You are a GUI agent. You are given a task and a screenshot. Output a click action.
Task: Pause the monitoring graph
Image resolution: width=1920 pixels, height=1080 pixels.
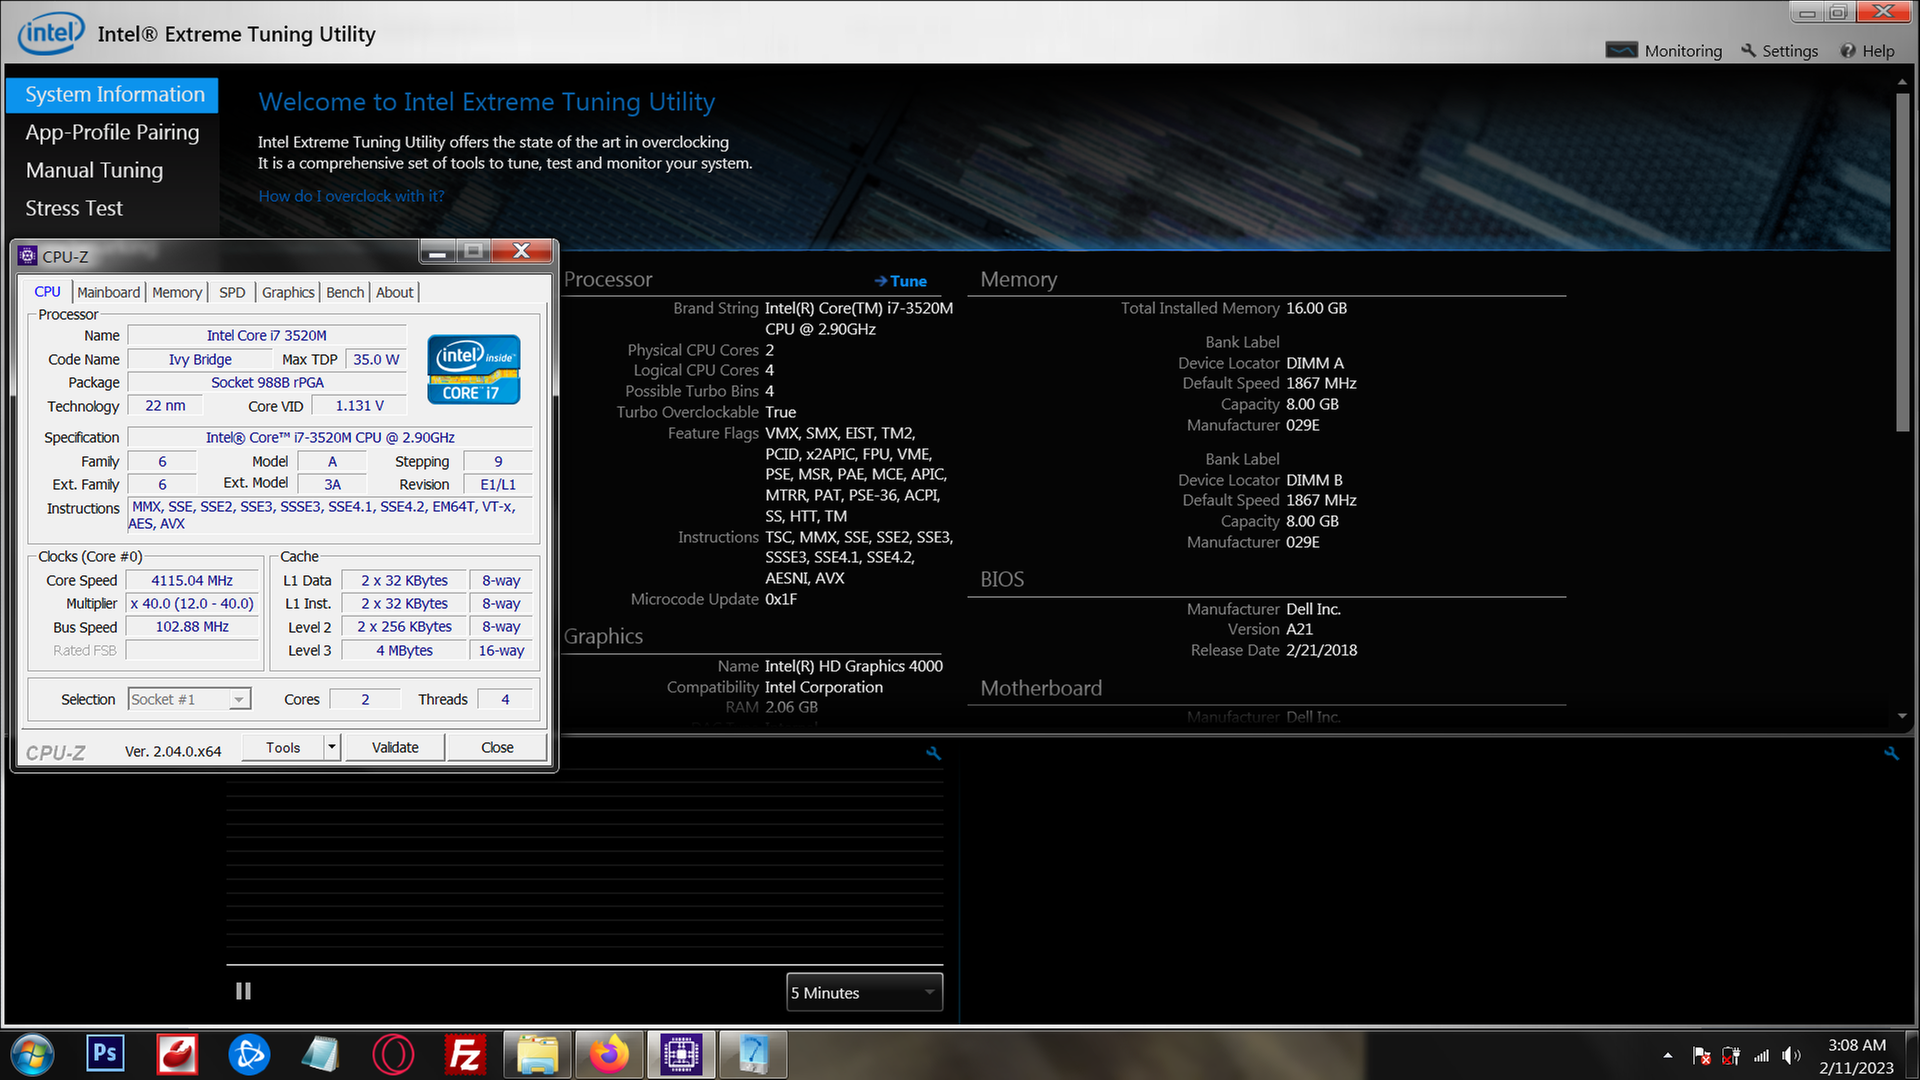[243, 991]
